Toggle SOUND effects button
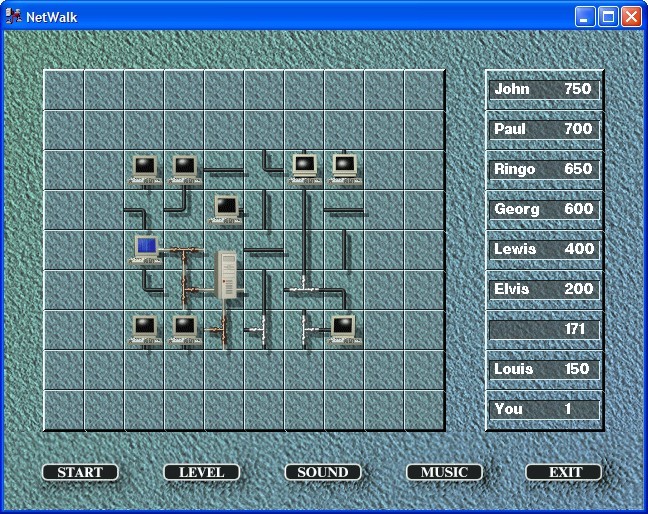This screenshot has width=648, height=514. click(x=323, y=472)
